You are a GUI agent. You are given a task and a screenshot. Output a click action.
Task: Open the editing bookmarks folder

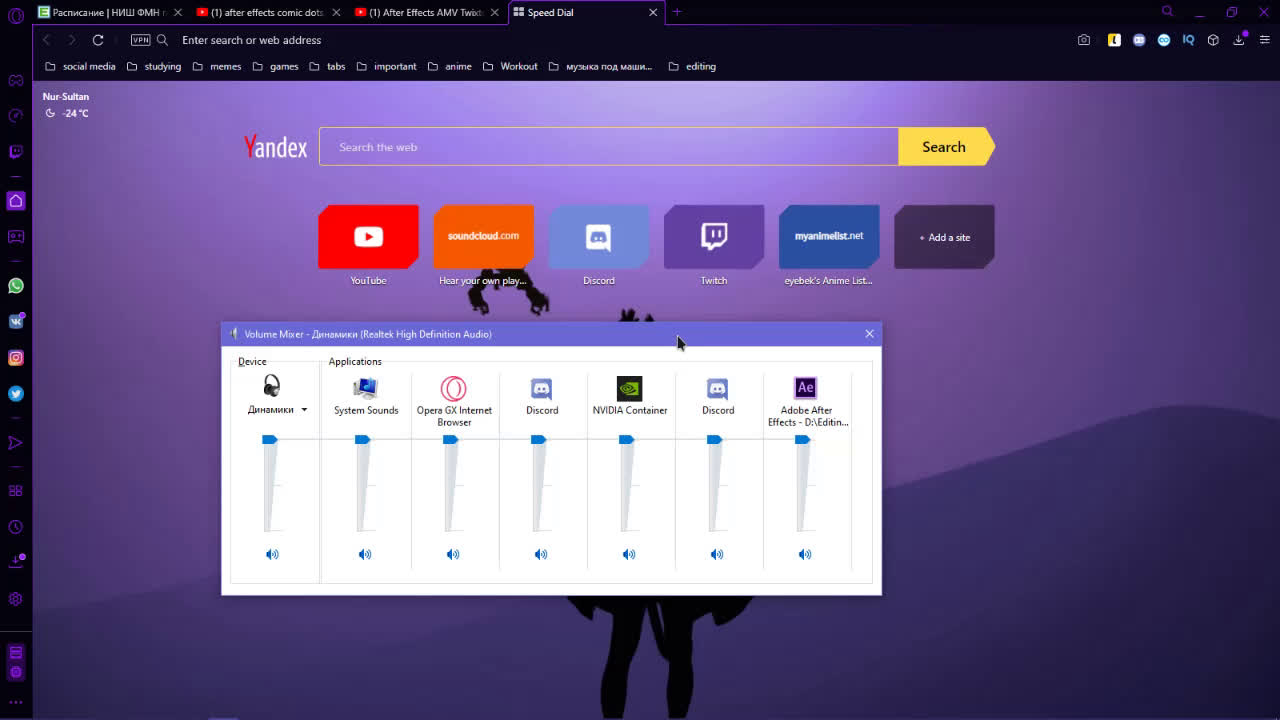click(x=691, y=67)
